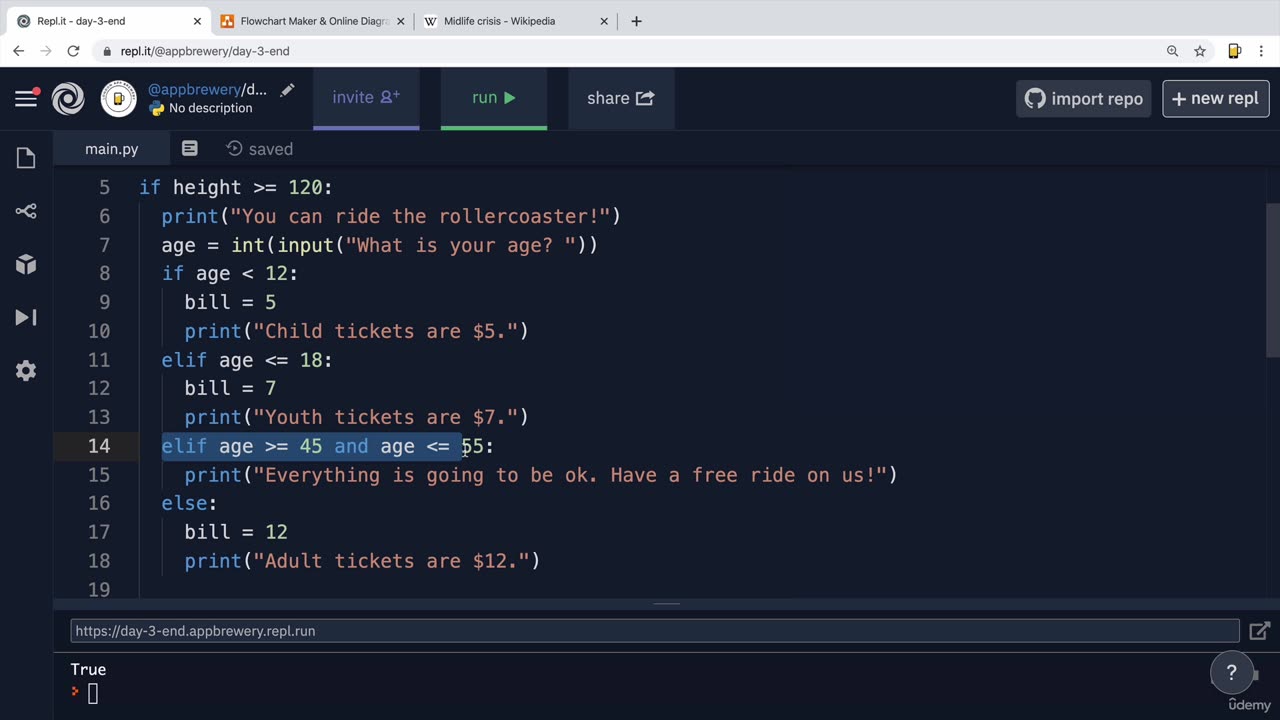Viewport: 1280px width, 720px height.
Task: Click the 'else:' line
Action: (x=189, y=503)
